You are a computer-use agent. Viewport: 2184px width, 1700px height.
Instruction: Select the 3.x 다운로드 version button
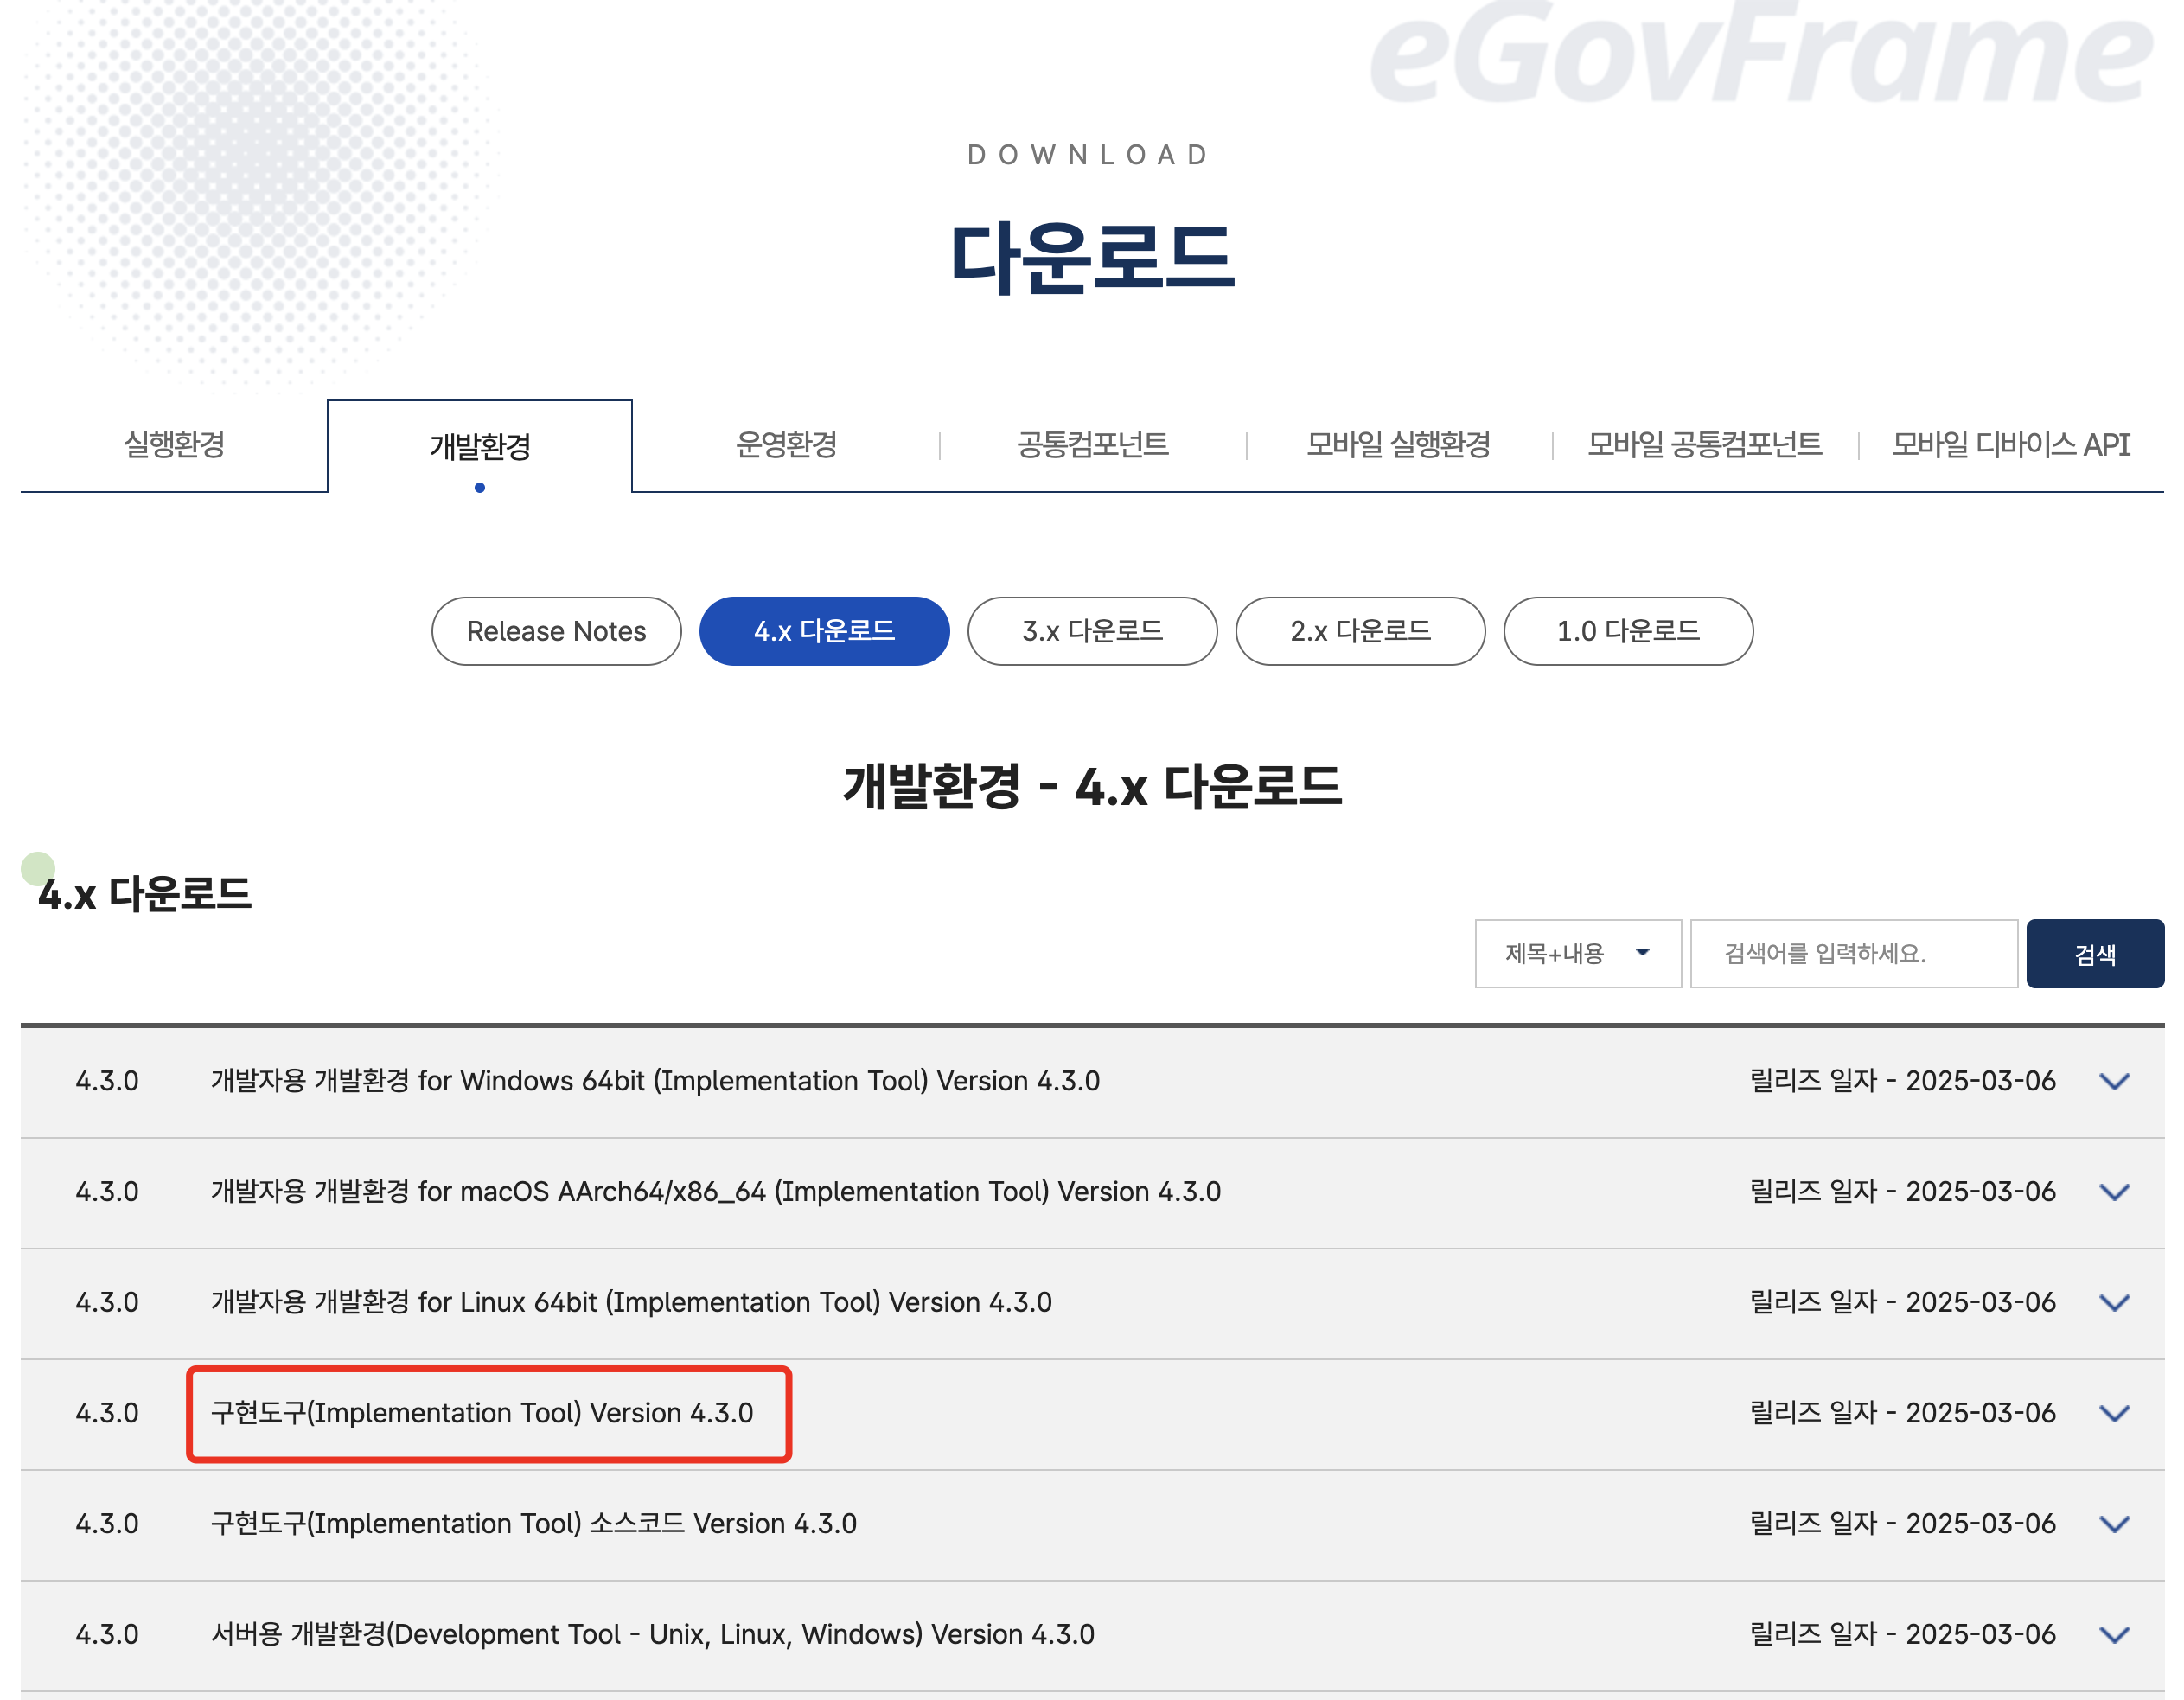(x=1092, y=630)
